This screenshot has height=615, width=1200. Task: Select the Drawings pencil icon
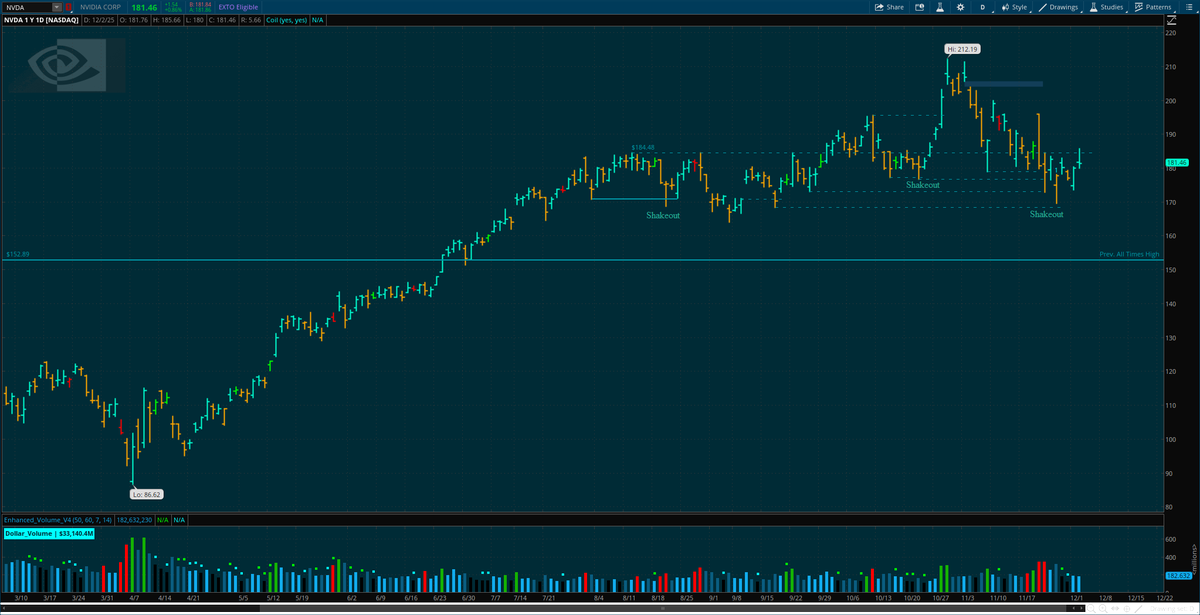(x=1043, y=7)
